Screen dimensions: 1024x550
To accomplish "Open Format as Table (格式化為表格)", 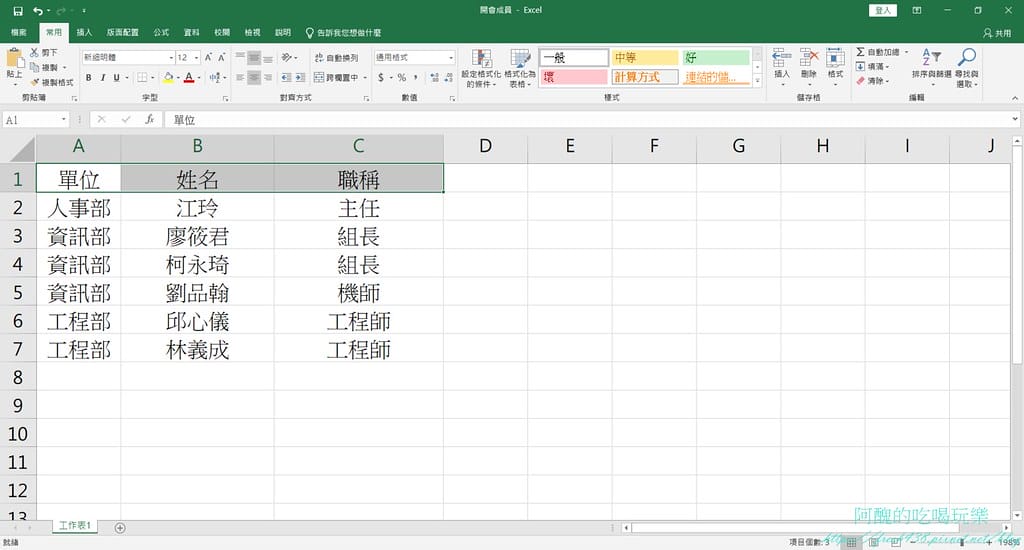I will (520, 68).
